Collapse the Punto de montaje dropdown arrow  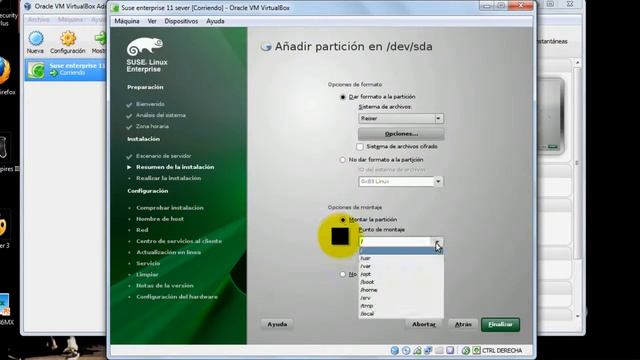coord(438,242)
